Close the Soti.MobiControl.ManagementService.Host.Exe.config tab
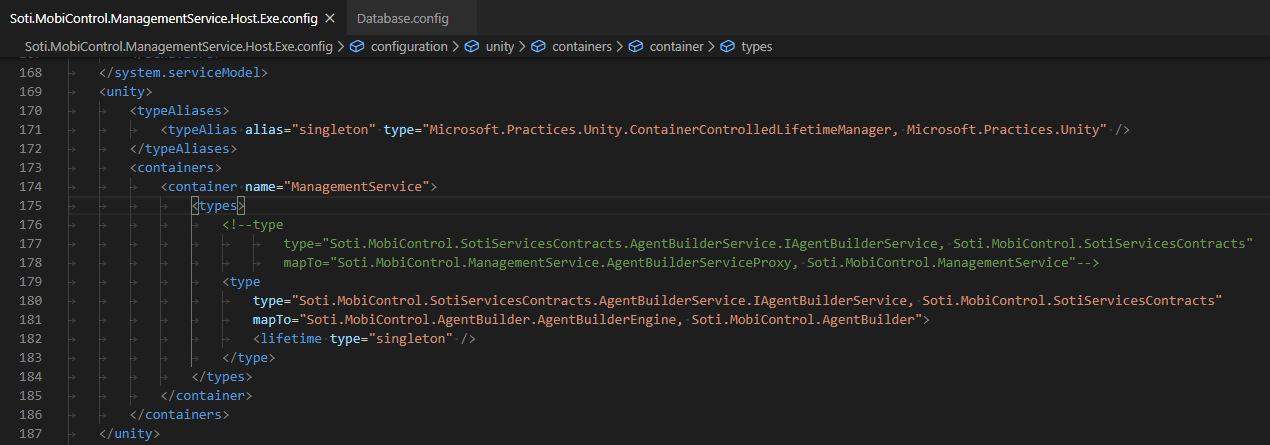1270x445 pixels. (330, 19)
